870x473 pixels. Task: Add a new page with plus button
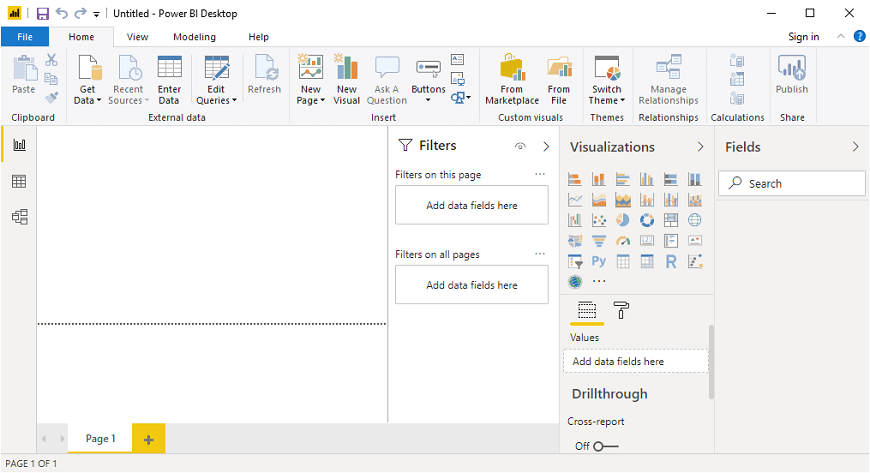[x=149, y=439]
